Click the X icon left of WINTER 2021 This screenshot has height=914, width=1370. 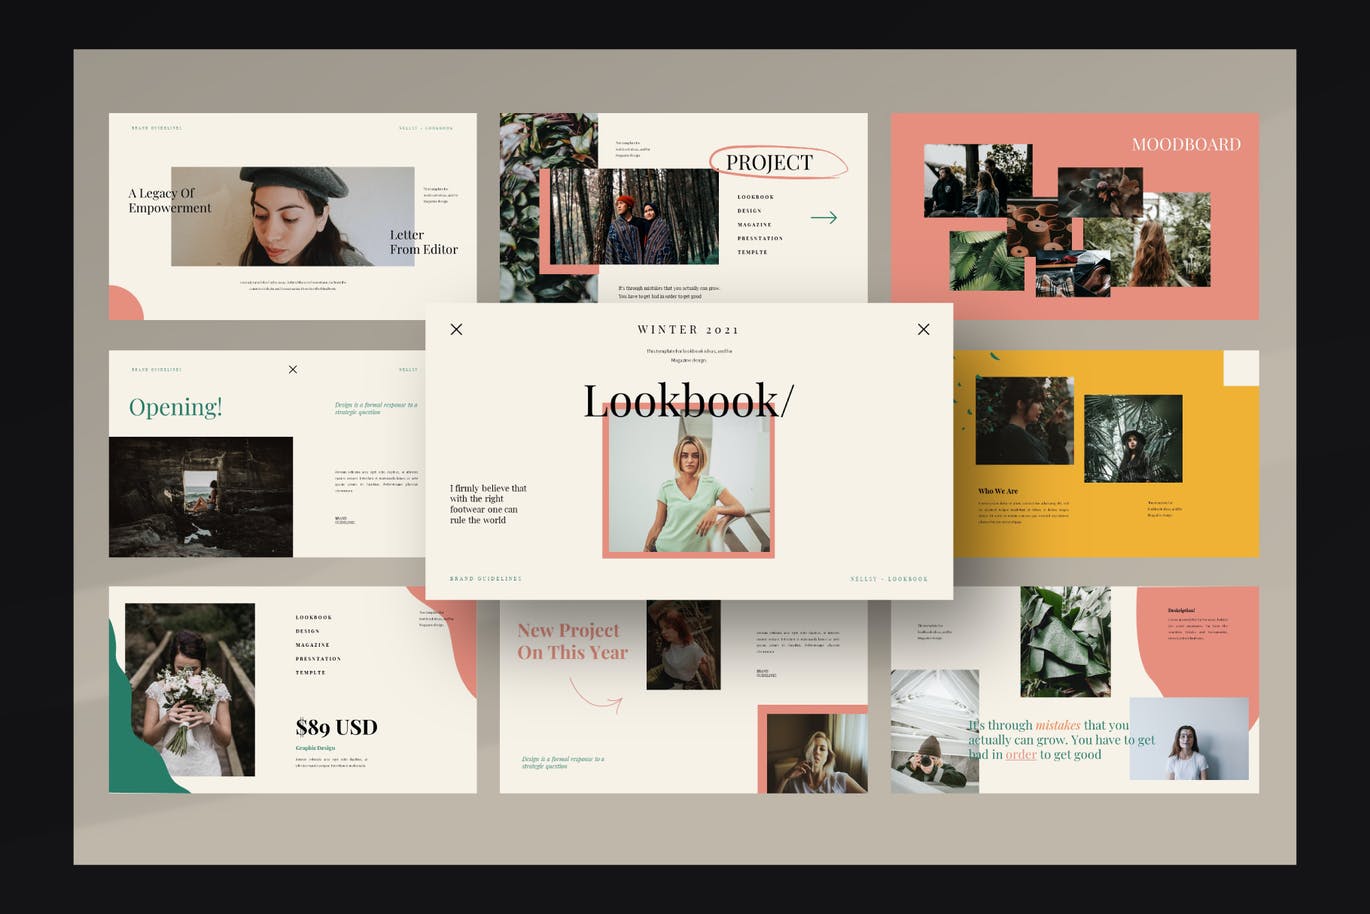coord(456,329)
